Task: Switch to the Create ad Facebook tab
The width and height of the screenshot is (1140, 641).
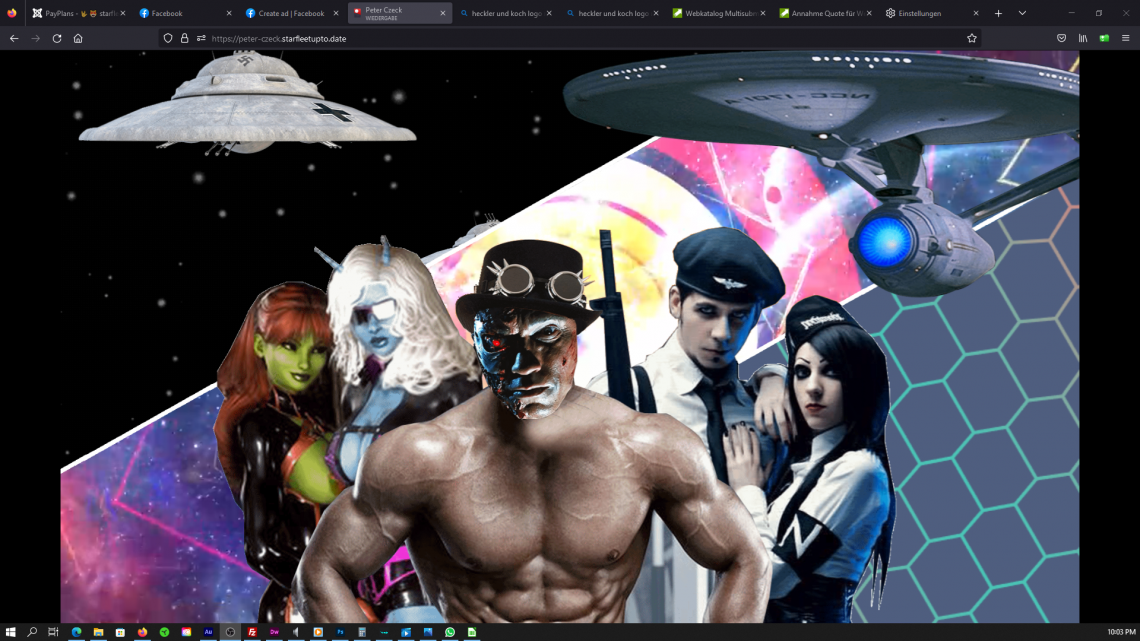Action: click(x=290, y=13)
